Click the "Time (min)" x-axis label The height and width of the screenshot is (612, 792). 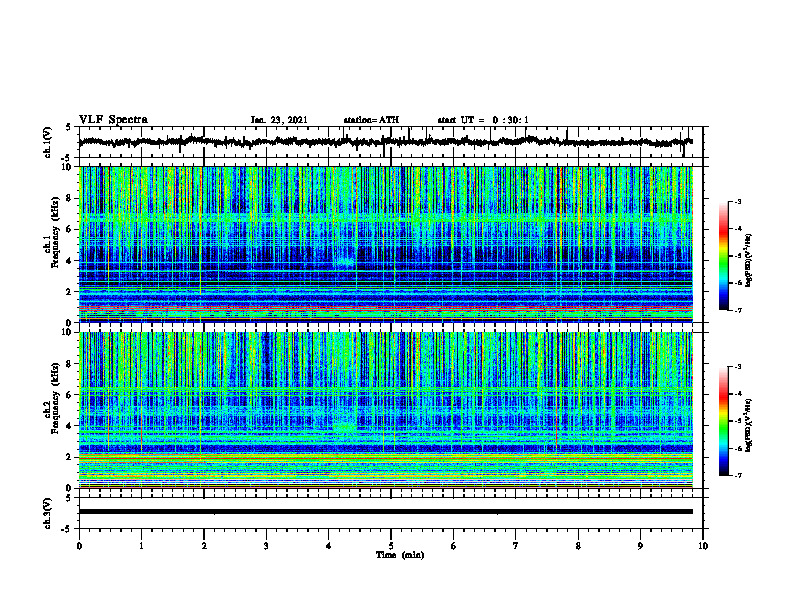click(400, 555)
